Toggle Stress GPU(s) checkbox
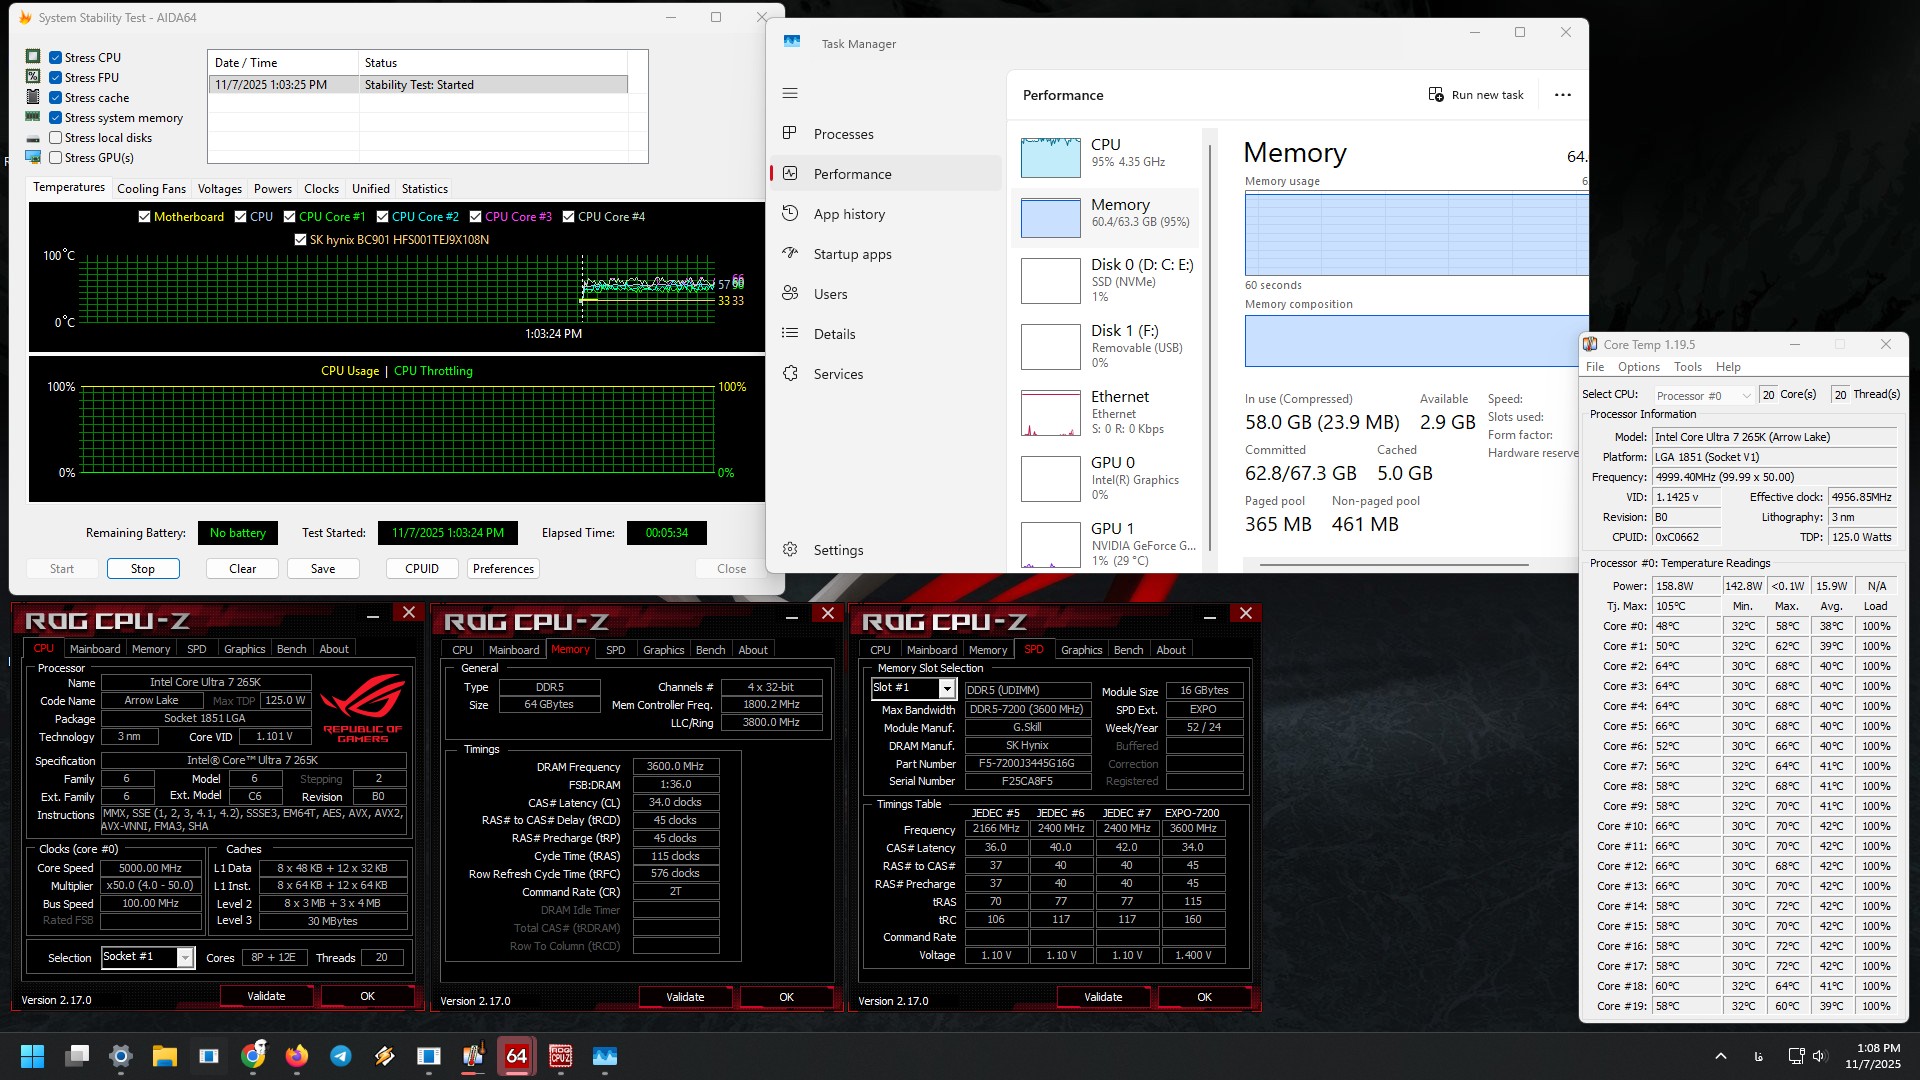This screenshot has height=1080, width=1920. click(56, 158)
